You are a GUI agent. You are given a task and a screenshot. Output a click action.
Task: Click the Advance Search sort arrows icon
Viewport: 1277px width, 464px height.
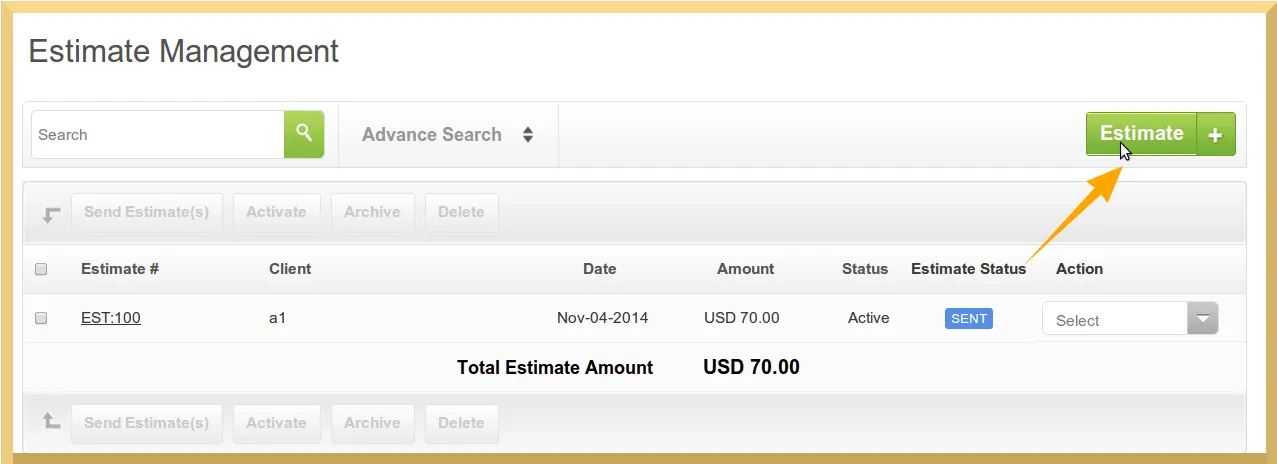(x=528, y=134)
